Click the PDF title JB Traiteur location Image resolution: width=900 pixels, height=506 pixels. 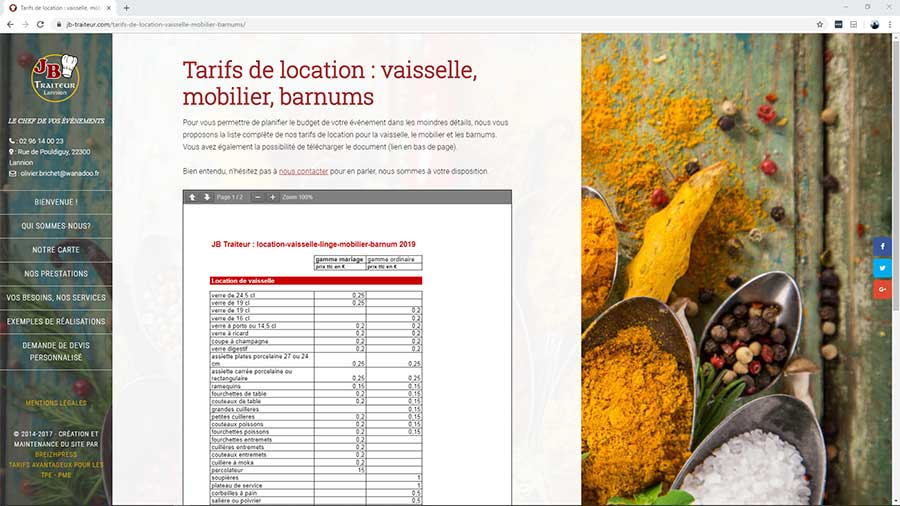[313, 244]
